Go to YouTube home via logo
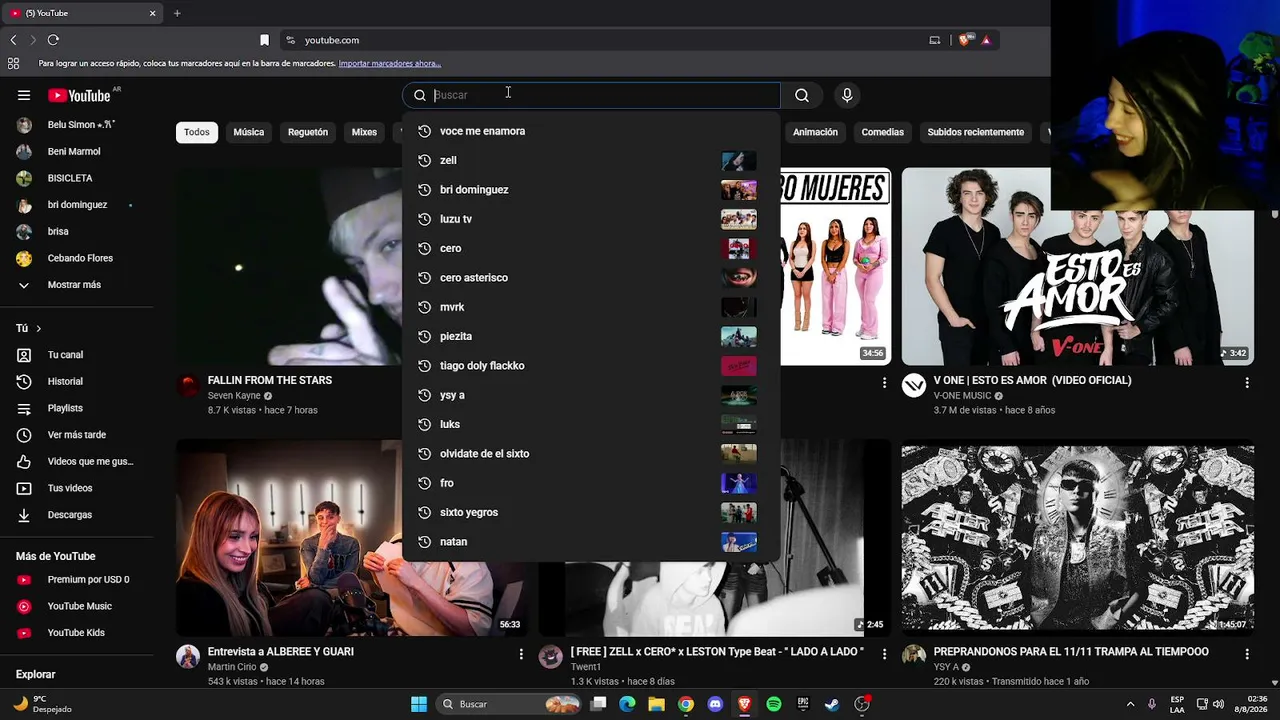 pyautogui.click(x=79, y=95)
